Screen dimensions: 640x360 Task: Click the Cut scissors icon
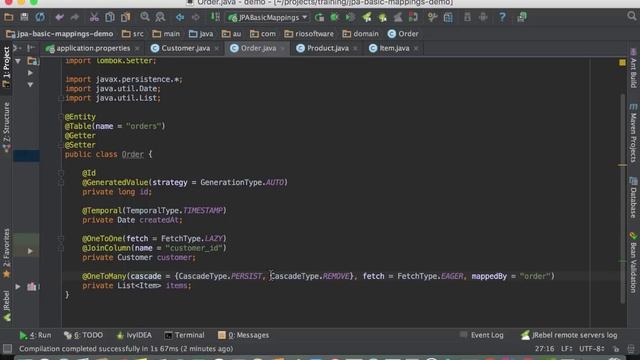[94, 17]
